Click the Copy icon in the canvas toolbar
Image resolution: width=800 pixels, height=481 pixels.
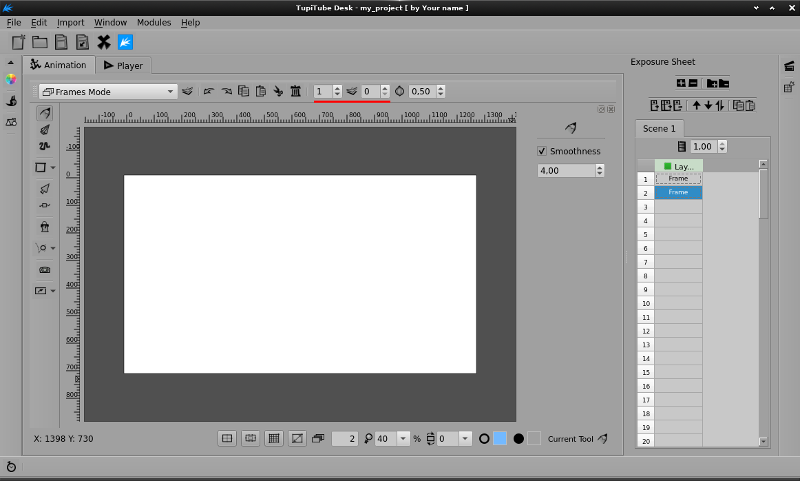click(244, 91)
